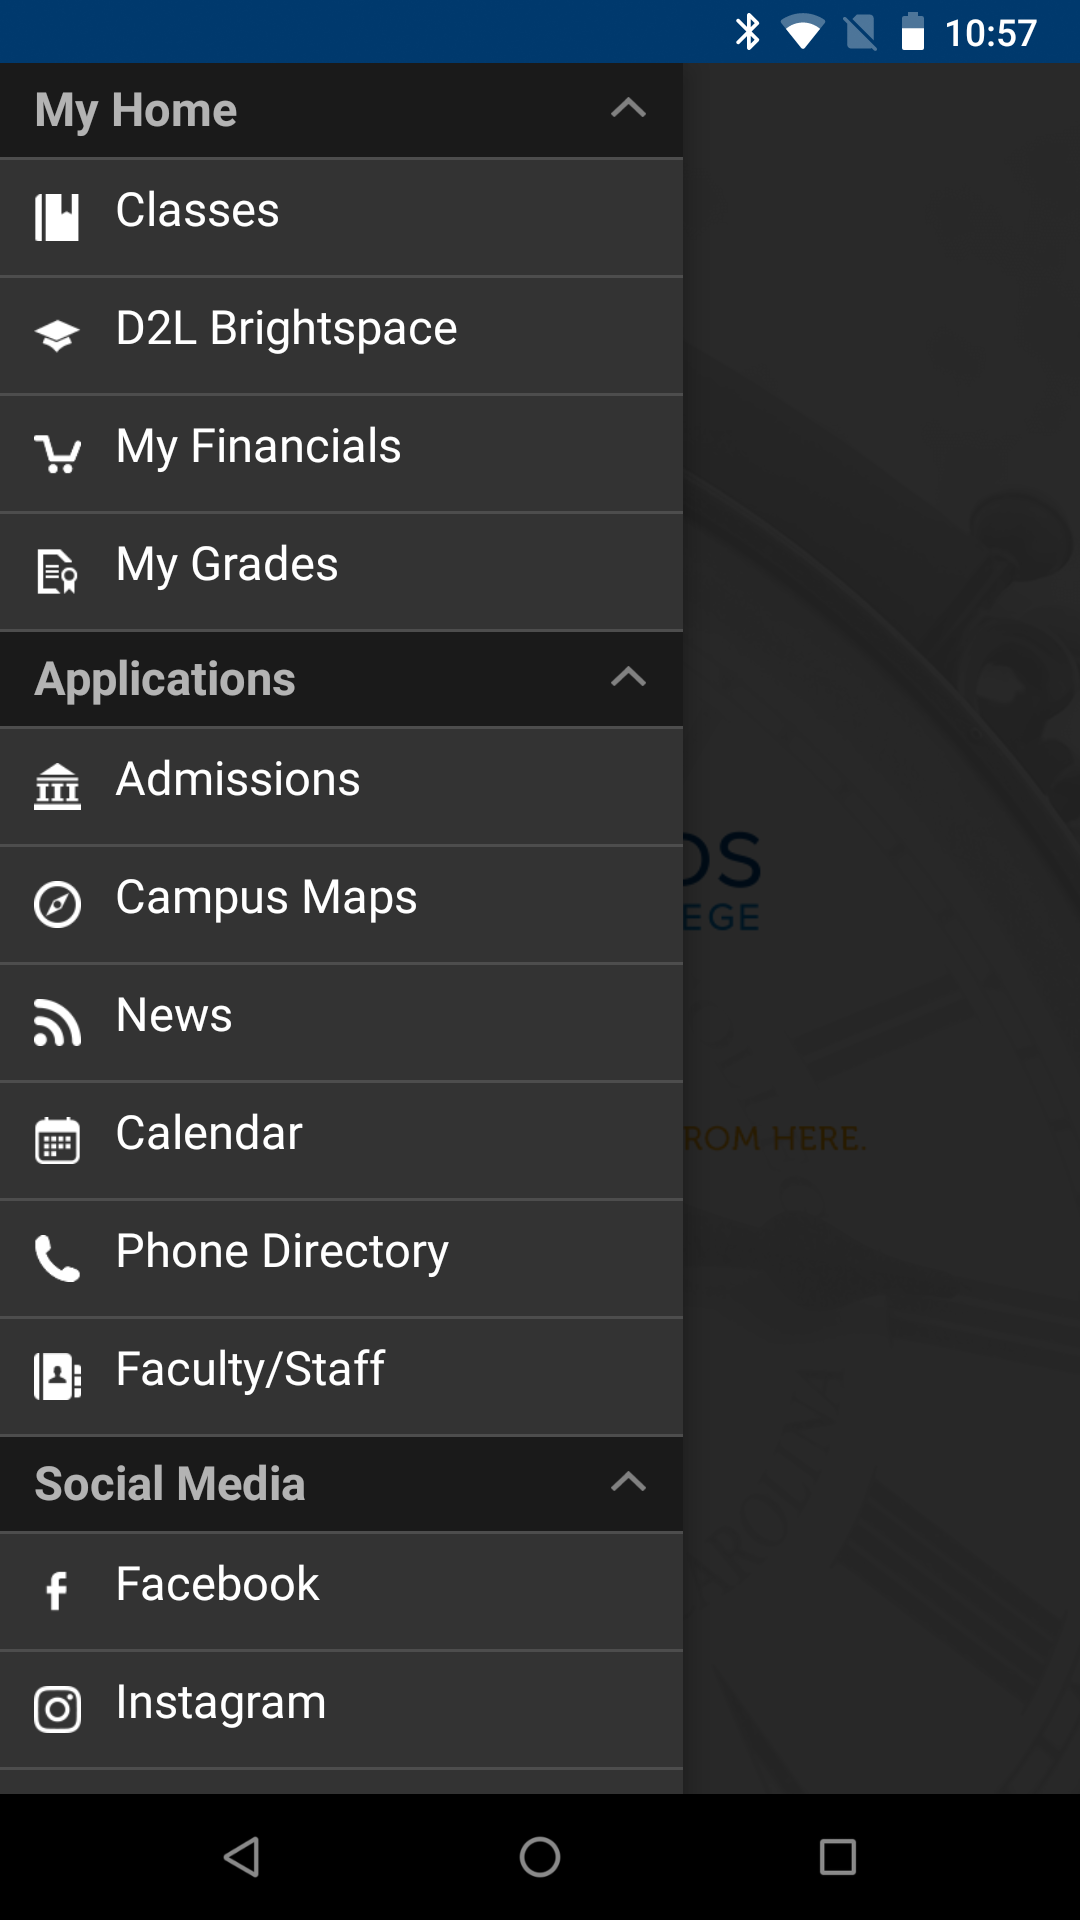1080x1920 pixels.
Task: Collapse the Applications section chevron
Action: pos(628,678)
